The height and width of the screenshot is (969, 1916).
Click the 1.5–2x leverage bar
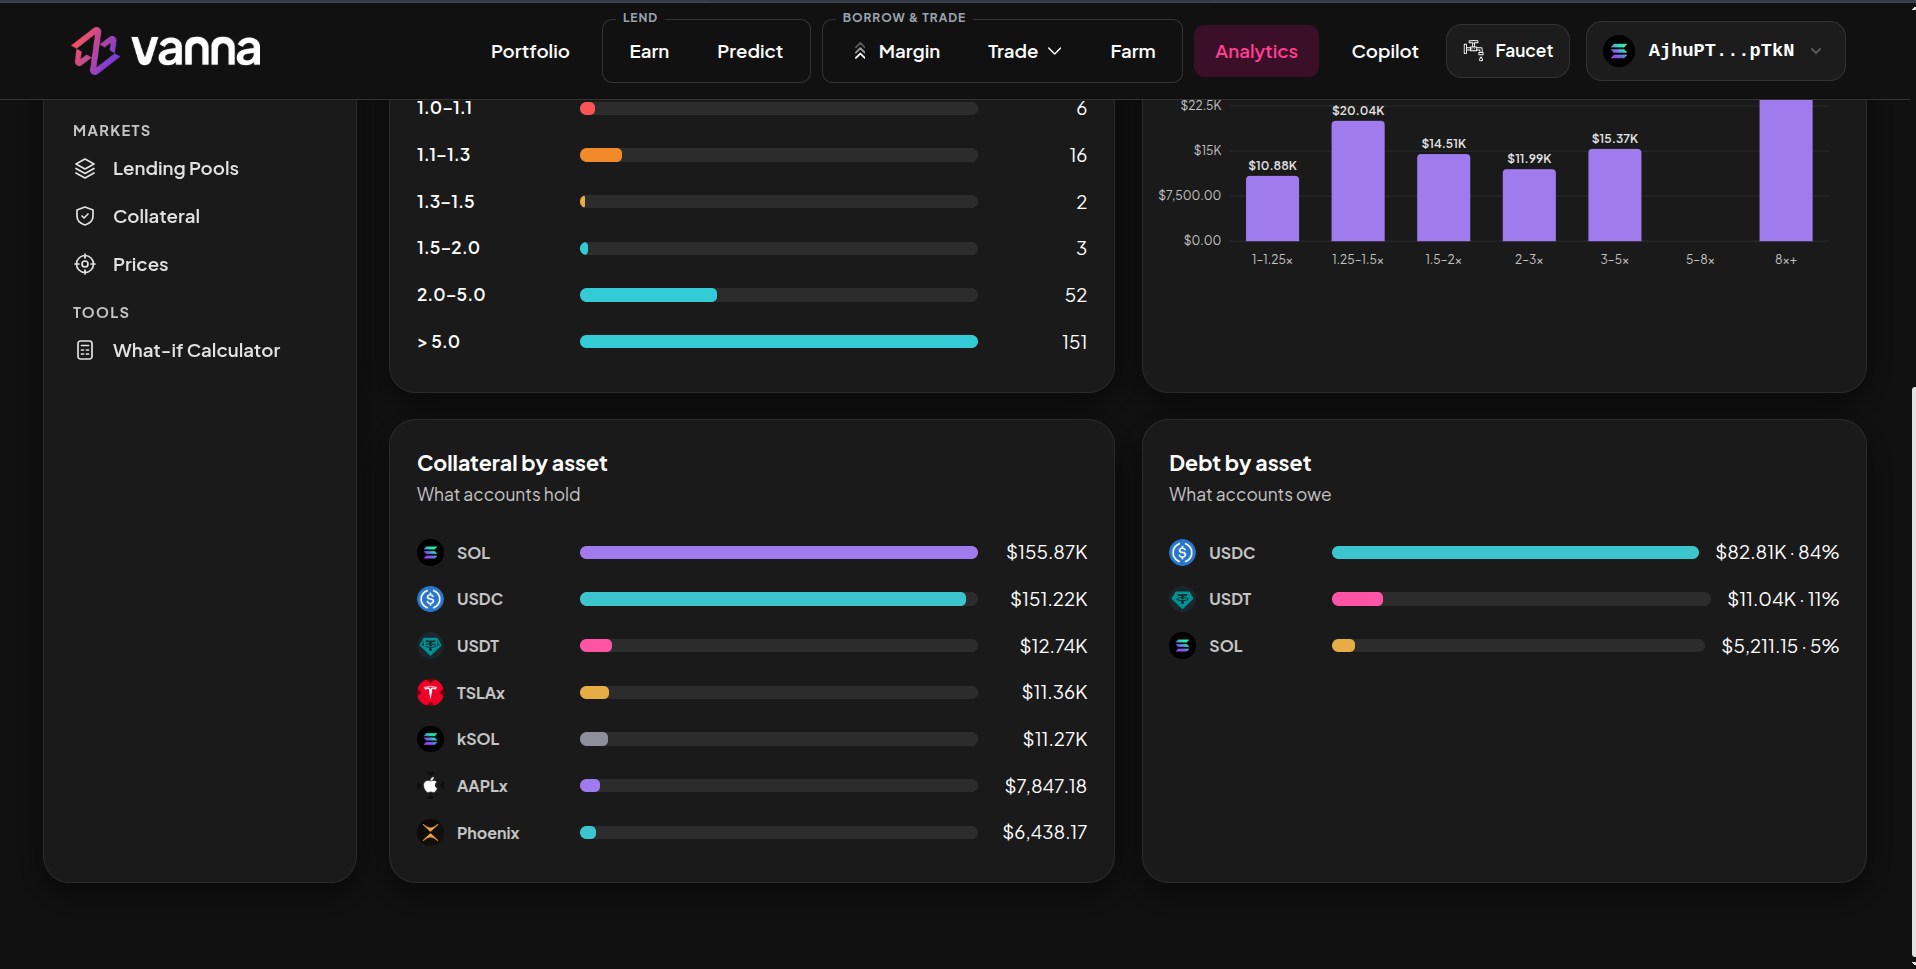point(1444,197)
